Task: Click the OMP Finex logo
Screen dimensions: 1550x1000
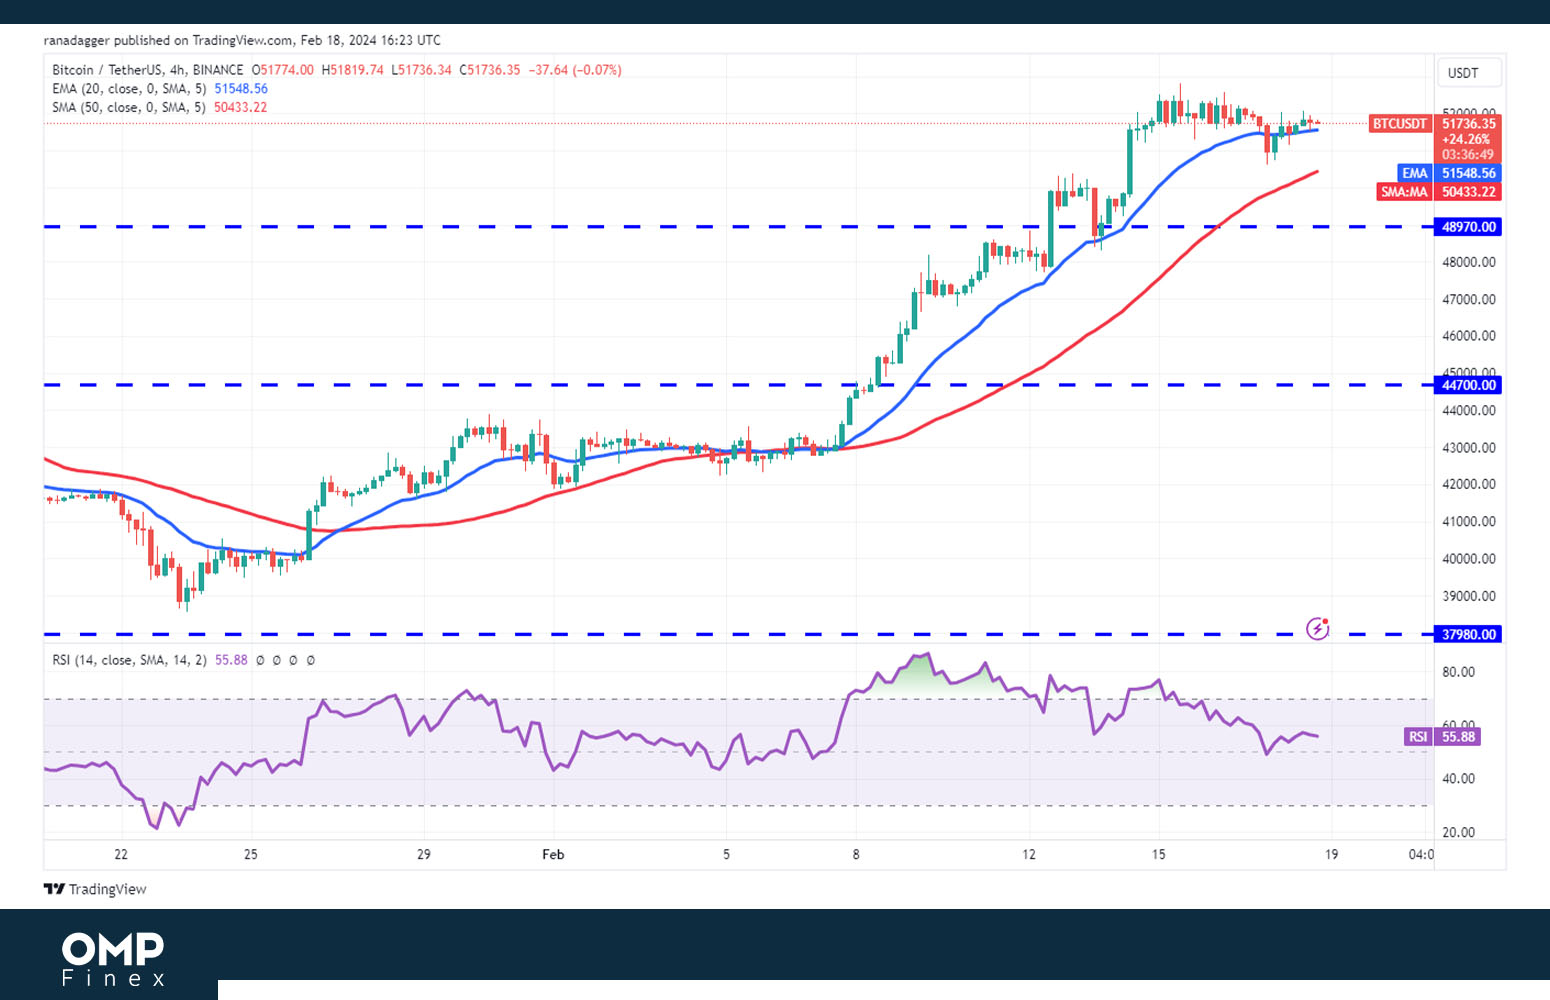Action: point(113,958)
